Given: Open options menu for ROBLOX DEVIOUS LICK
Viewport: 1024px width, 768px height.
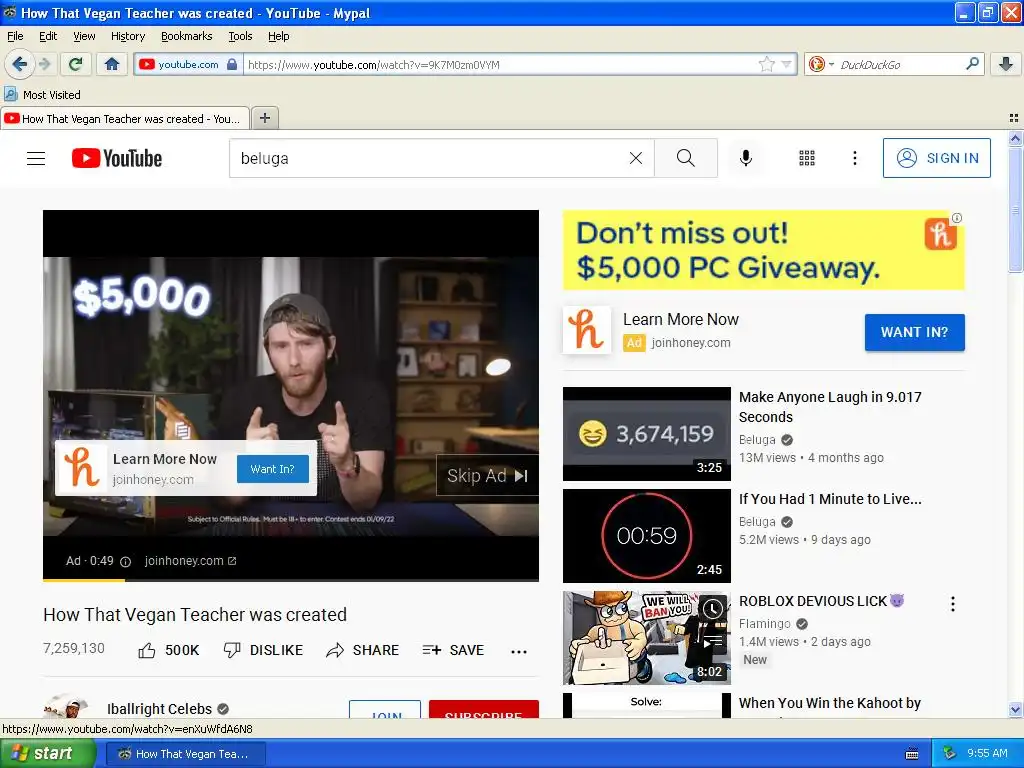Looking at the screenshot, I should pyautogui.click(x=952, y=603).
